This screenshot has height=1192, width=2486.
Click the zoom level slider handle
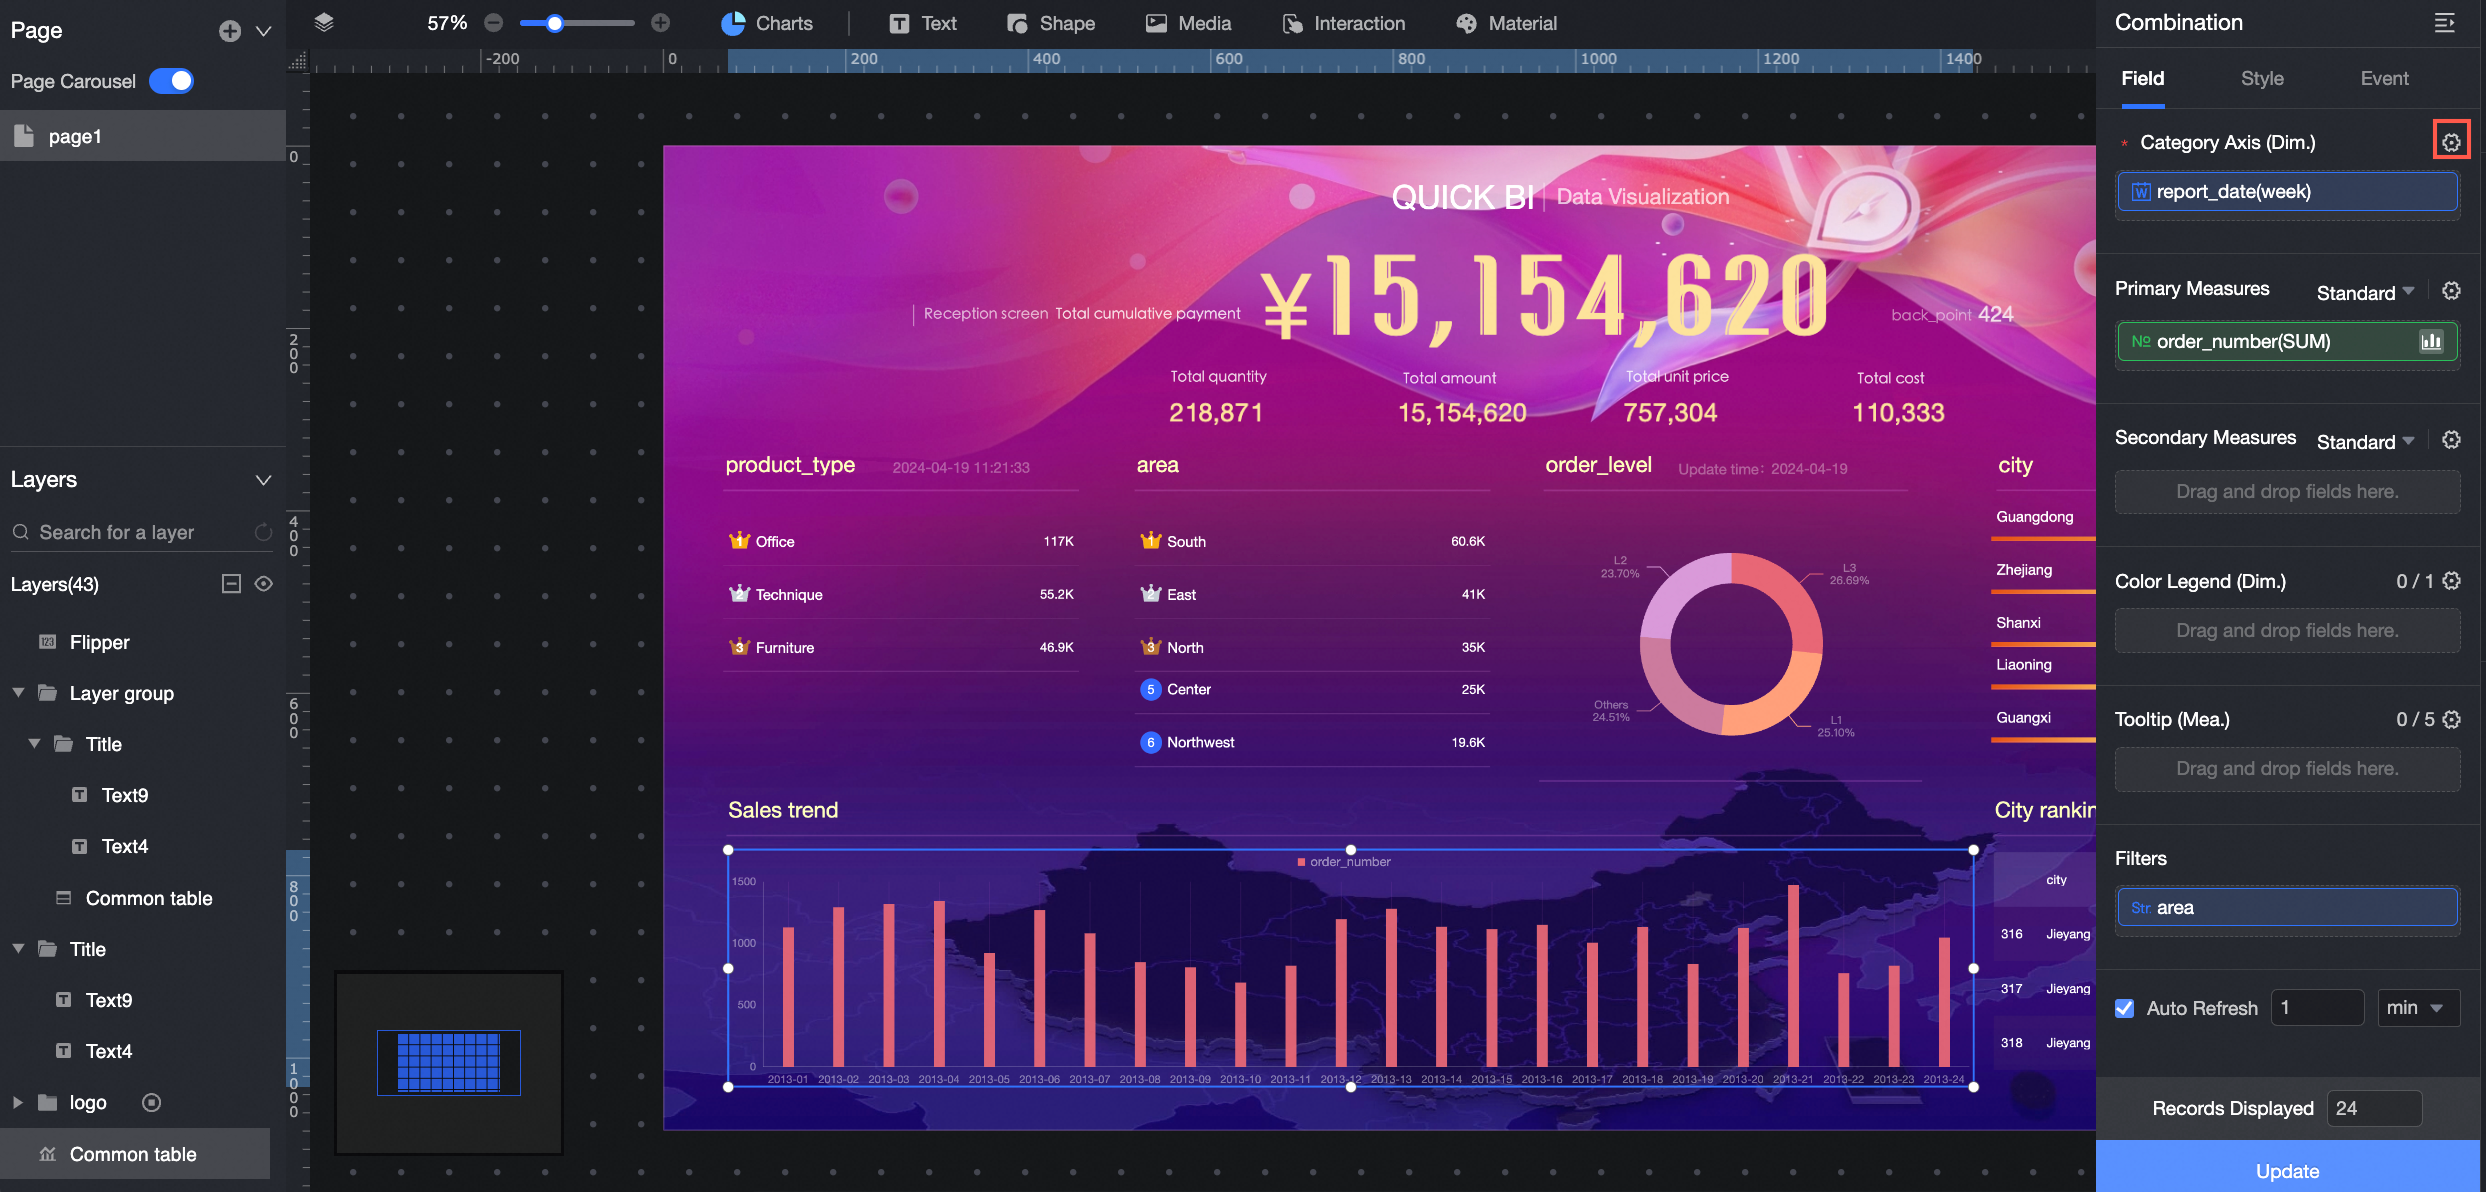click(555, 23)
